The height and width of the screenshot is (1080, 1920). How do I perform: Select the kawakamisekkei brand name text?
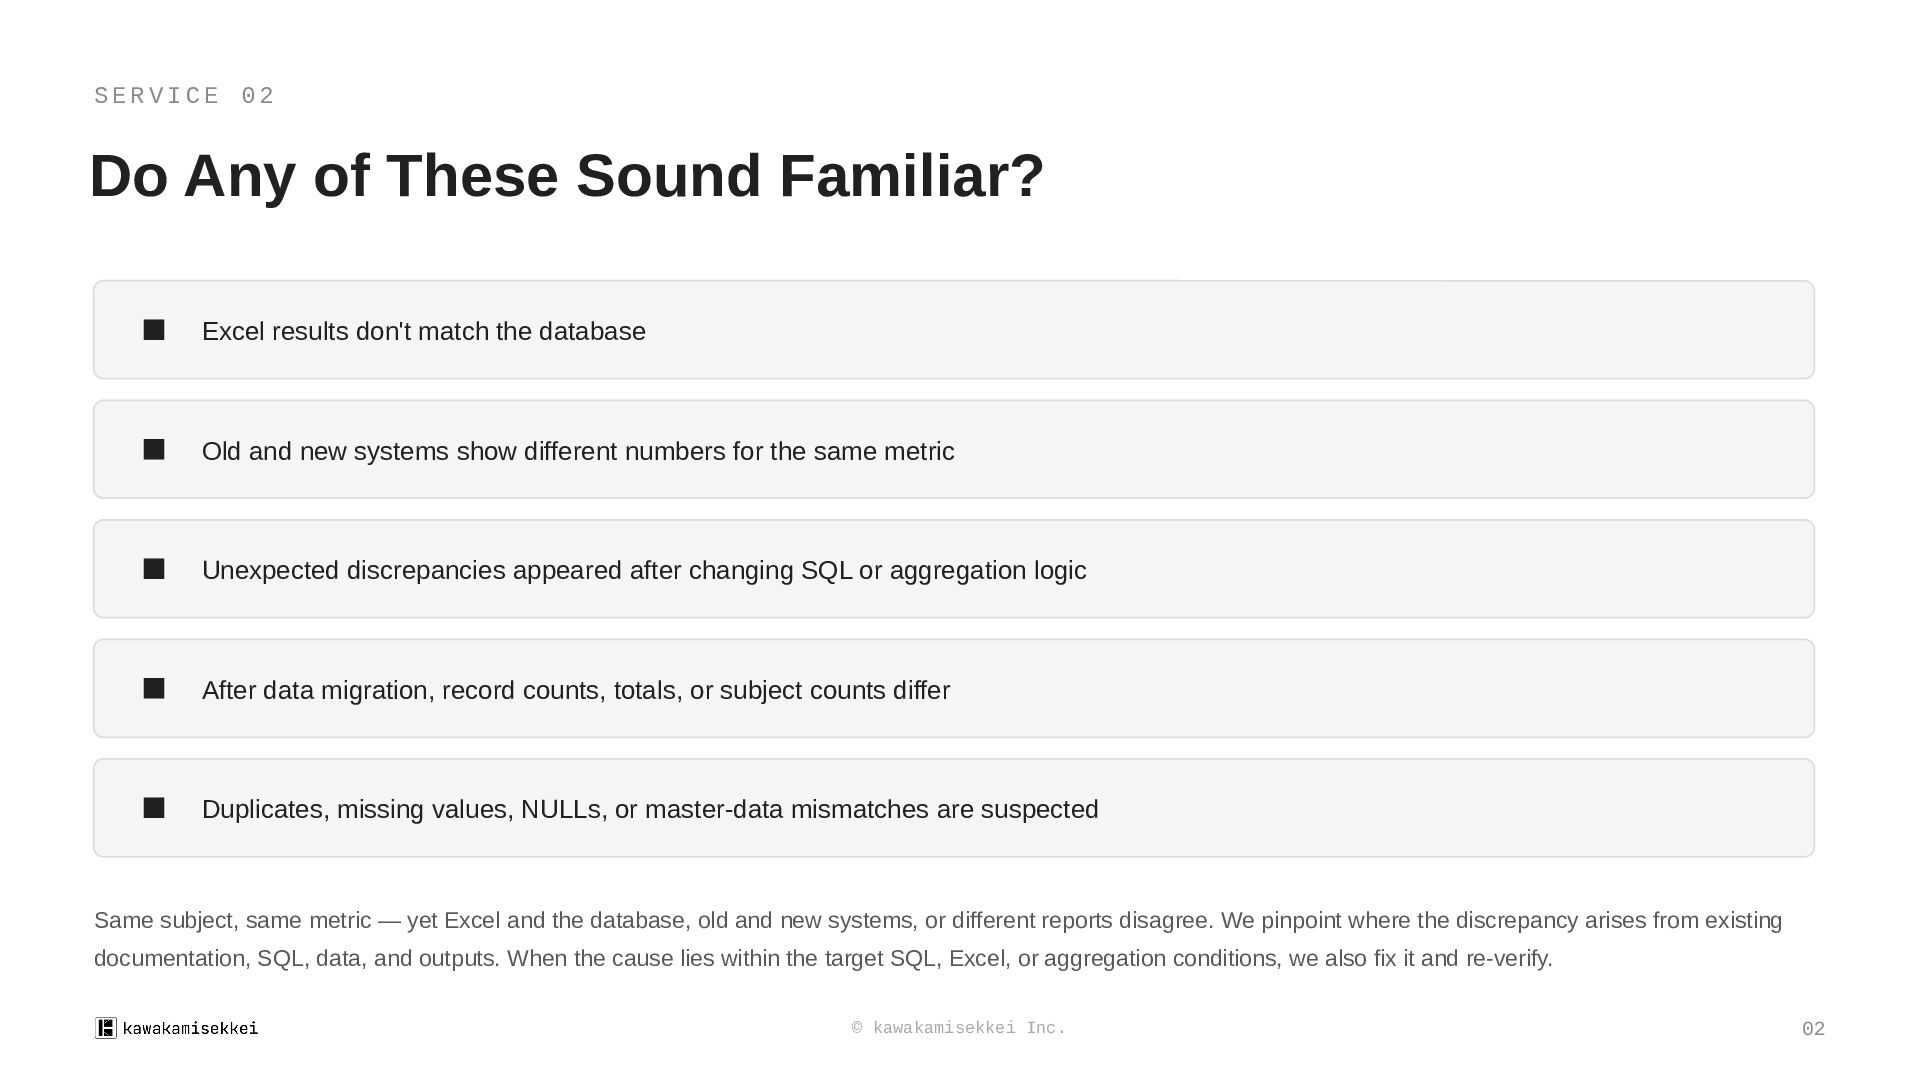tap(190, 1028)
